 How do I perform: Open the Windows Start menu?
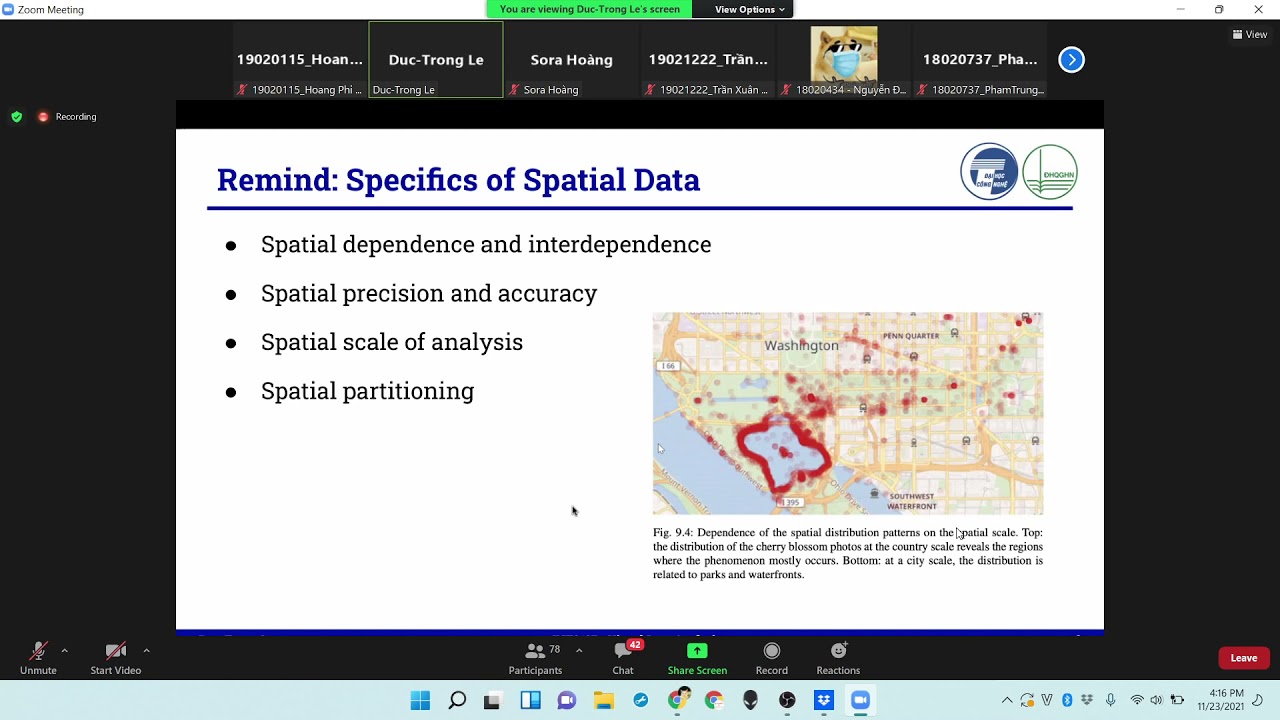click(420, 700)
